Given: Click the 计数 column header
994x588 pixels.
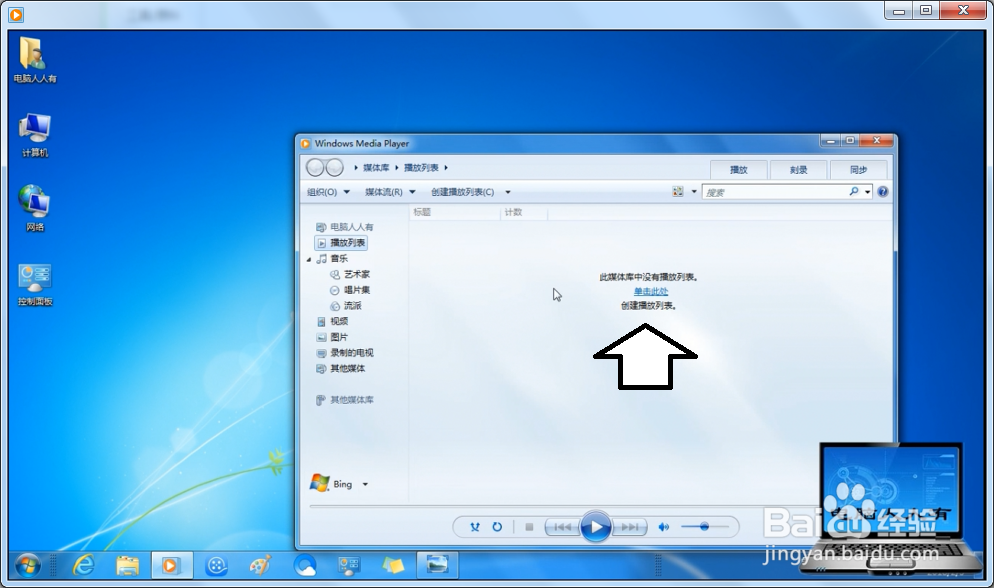Looking at the screenshot, I should click(524, 212).
